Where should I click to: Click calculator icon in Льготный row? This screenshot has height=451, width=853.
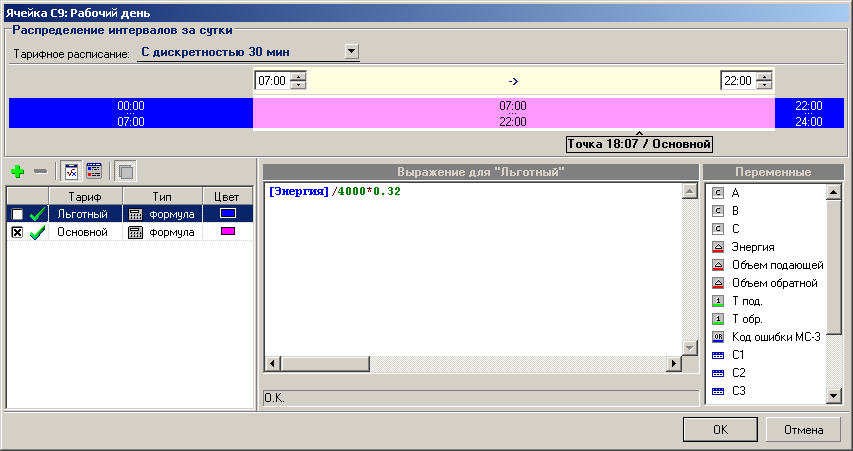pyautogui.click(x=135, y=214)
